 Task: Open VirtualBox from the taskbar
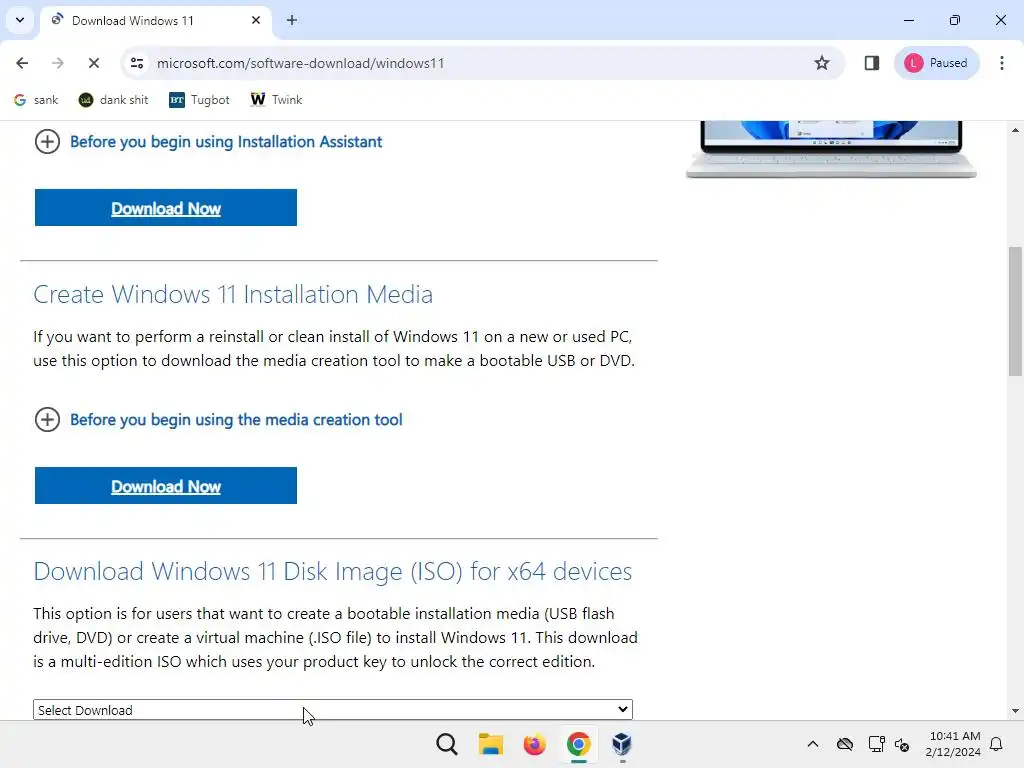point(622,744)
